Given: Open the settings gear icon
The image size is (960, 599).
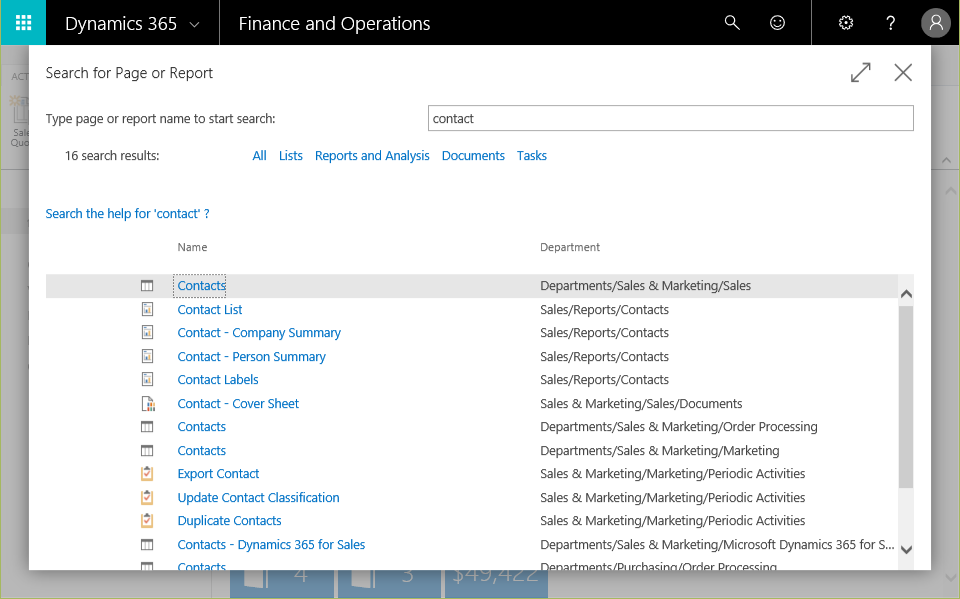Looking at the screenshot, I should click(x=846, y=23).
